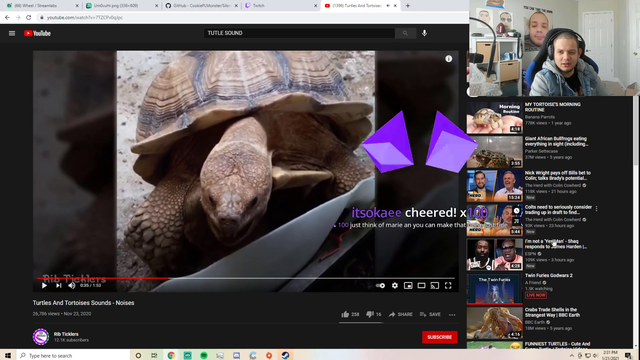Save video to a playlist
Viewport: 640px width, 360px height.
pyautogui.click(x=430, y=314)
